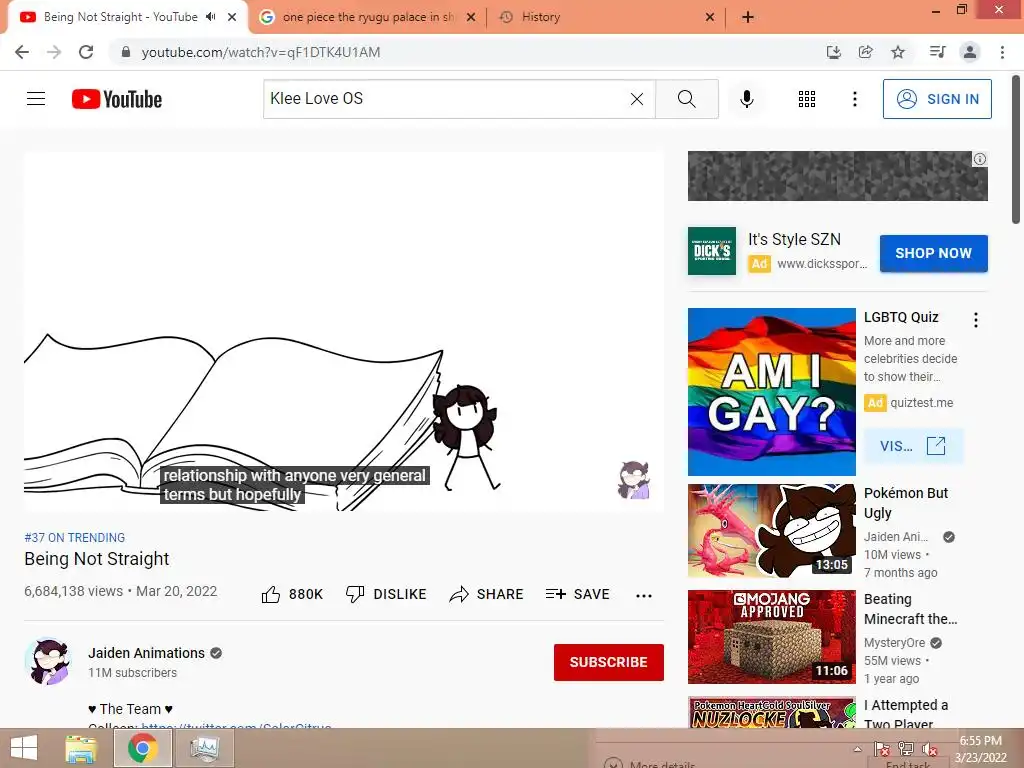Open File Explorer from taskbar

(x=81, y=748)
